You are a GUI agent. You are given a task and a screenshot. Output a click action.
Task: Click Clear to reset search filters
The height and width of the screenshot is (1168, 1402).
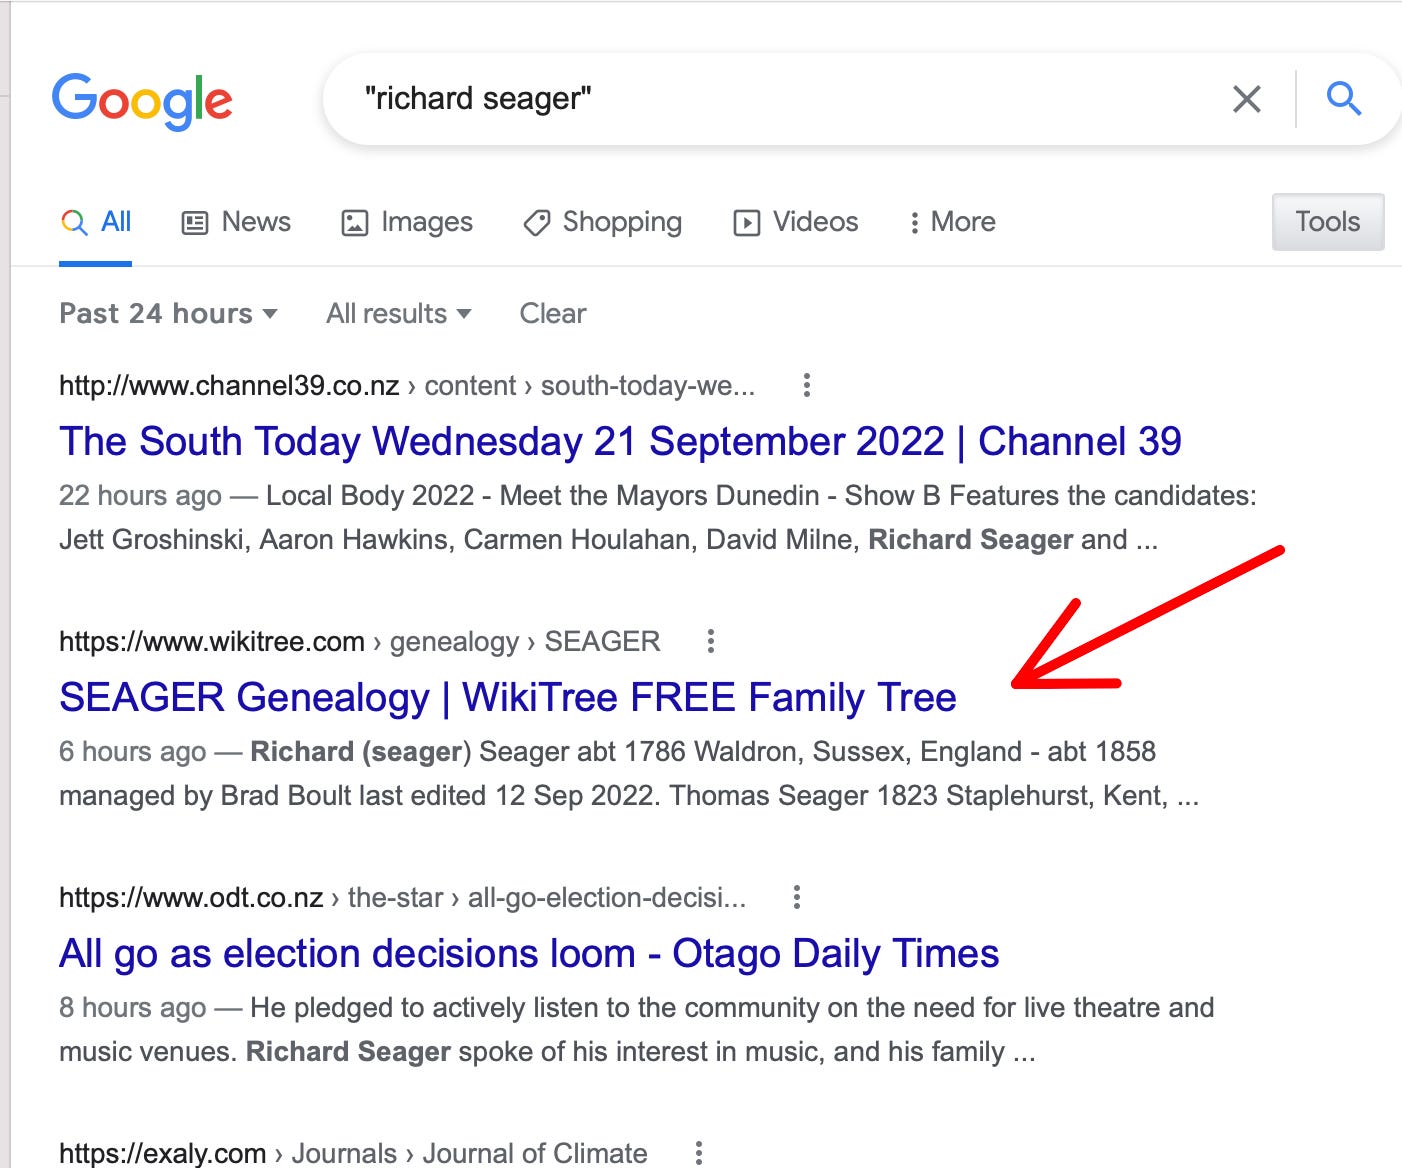[553, 314]
